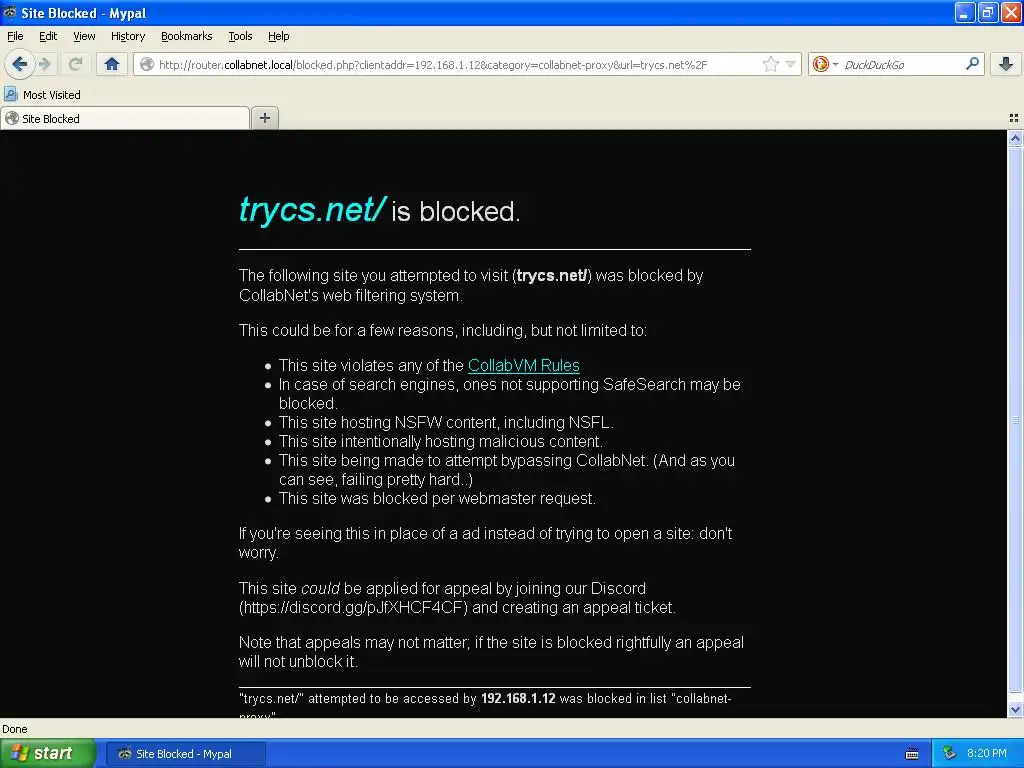Open the list all tabs button
Viewport: 1024px width, 768px height.
(x=1014, y=118)
